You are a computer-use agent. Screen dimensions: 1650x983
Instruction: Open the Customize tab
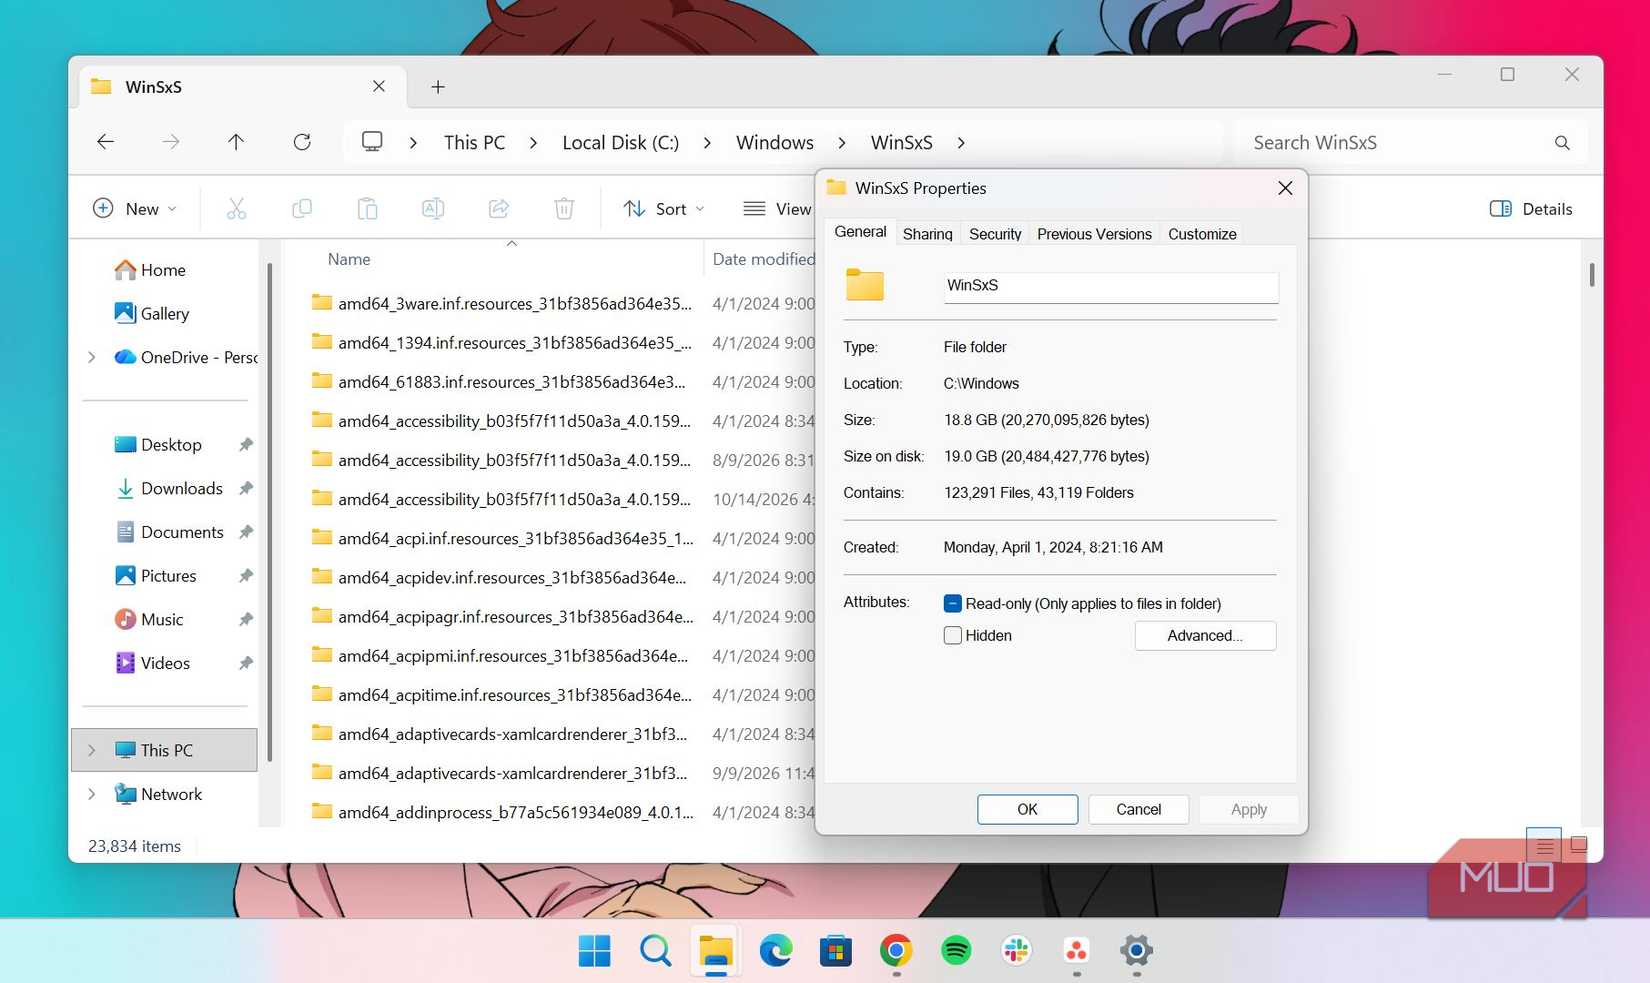(x=1202, y=234)
